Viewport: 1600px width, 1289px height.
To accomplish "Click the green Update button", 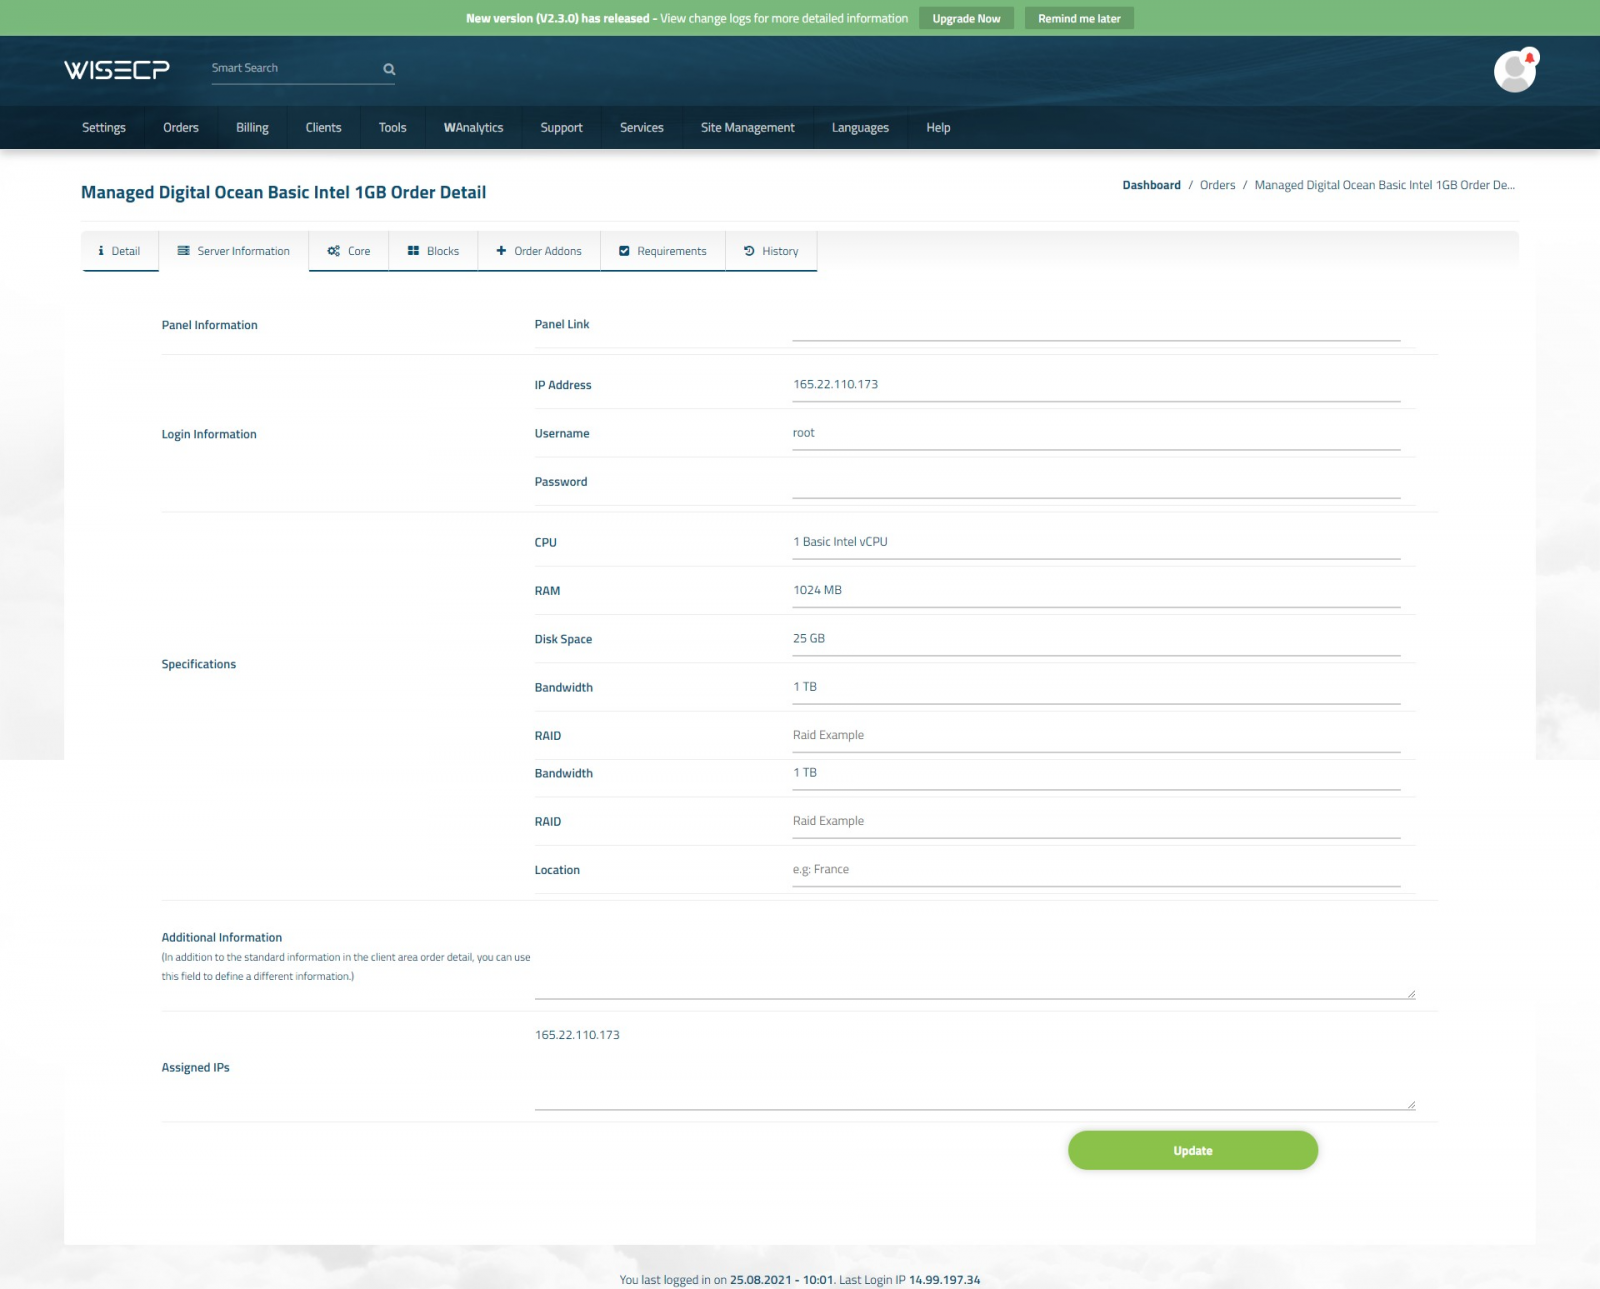I will (x=1193, y=1150).
